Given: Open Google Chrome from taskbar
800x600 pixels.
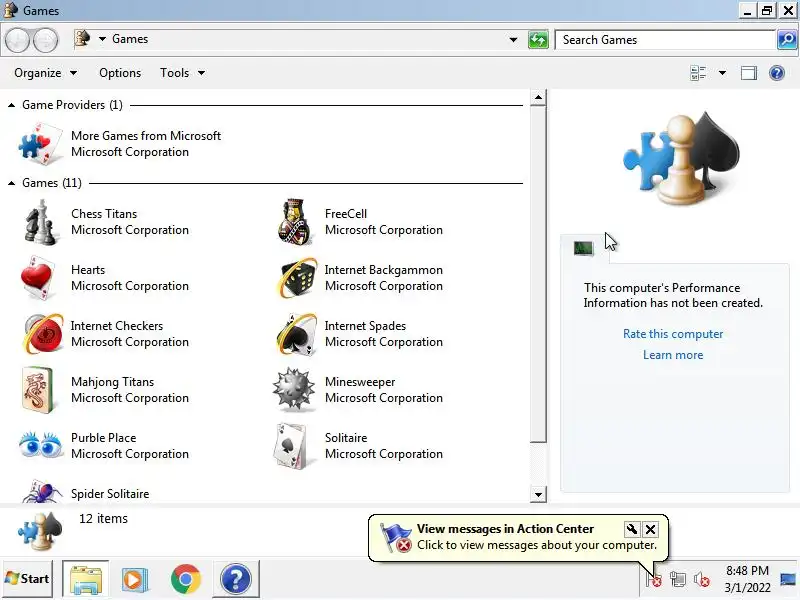Looking at the screenshot, I should 186,579.
